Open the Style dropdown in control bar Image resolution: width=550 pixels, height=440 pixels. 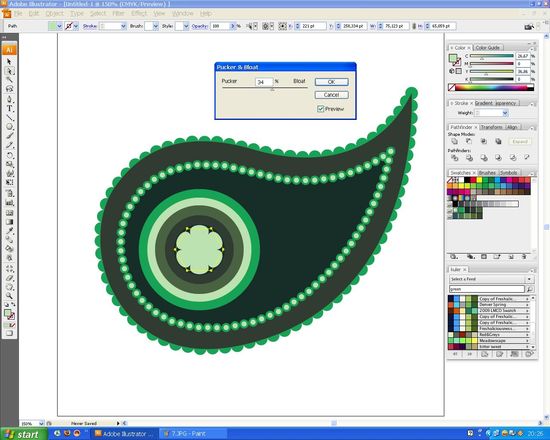[186, 26]
